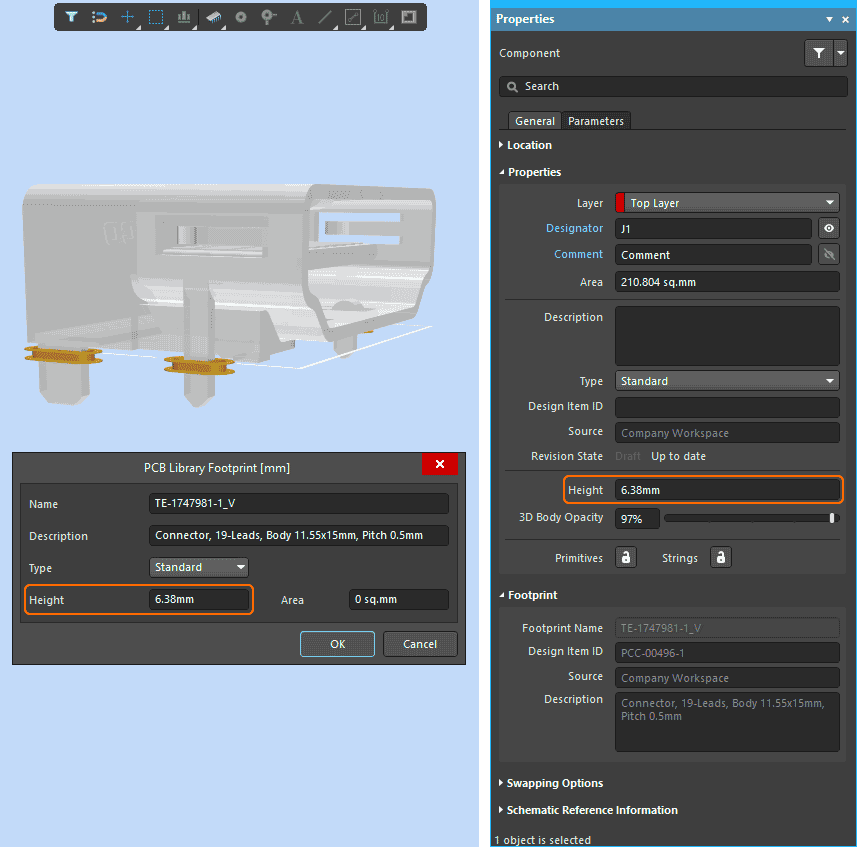The image size is (857, 847).
Task: Open the Type dropdown in Properties panel
Action: [x=727, y=381]
